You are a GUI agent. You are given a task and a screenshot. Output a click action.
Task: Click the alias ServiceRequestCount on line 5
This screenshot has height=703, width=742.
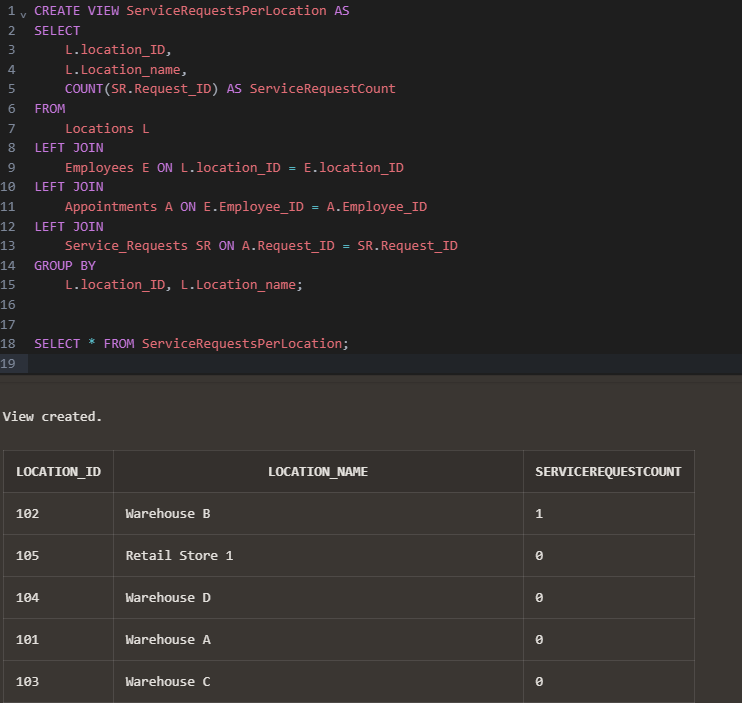tap(322, 89)
